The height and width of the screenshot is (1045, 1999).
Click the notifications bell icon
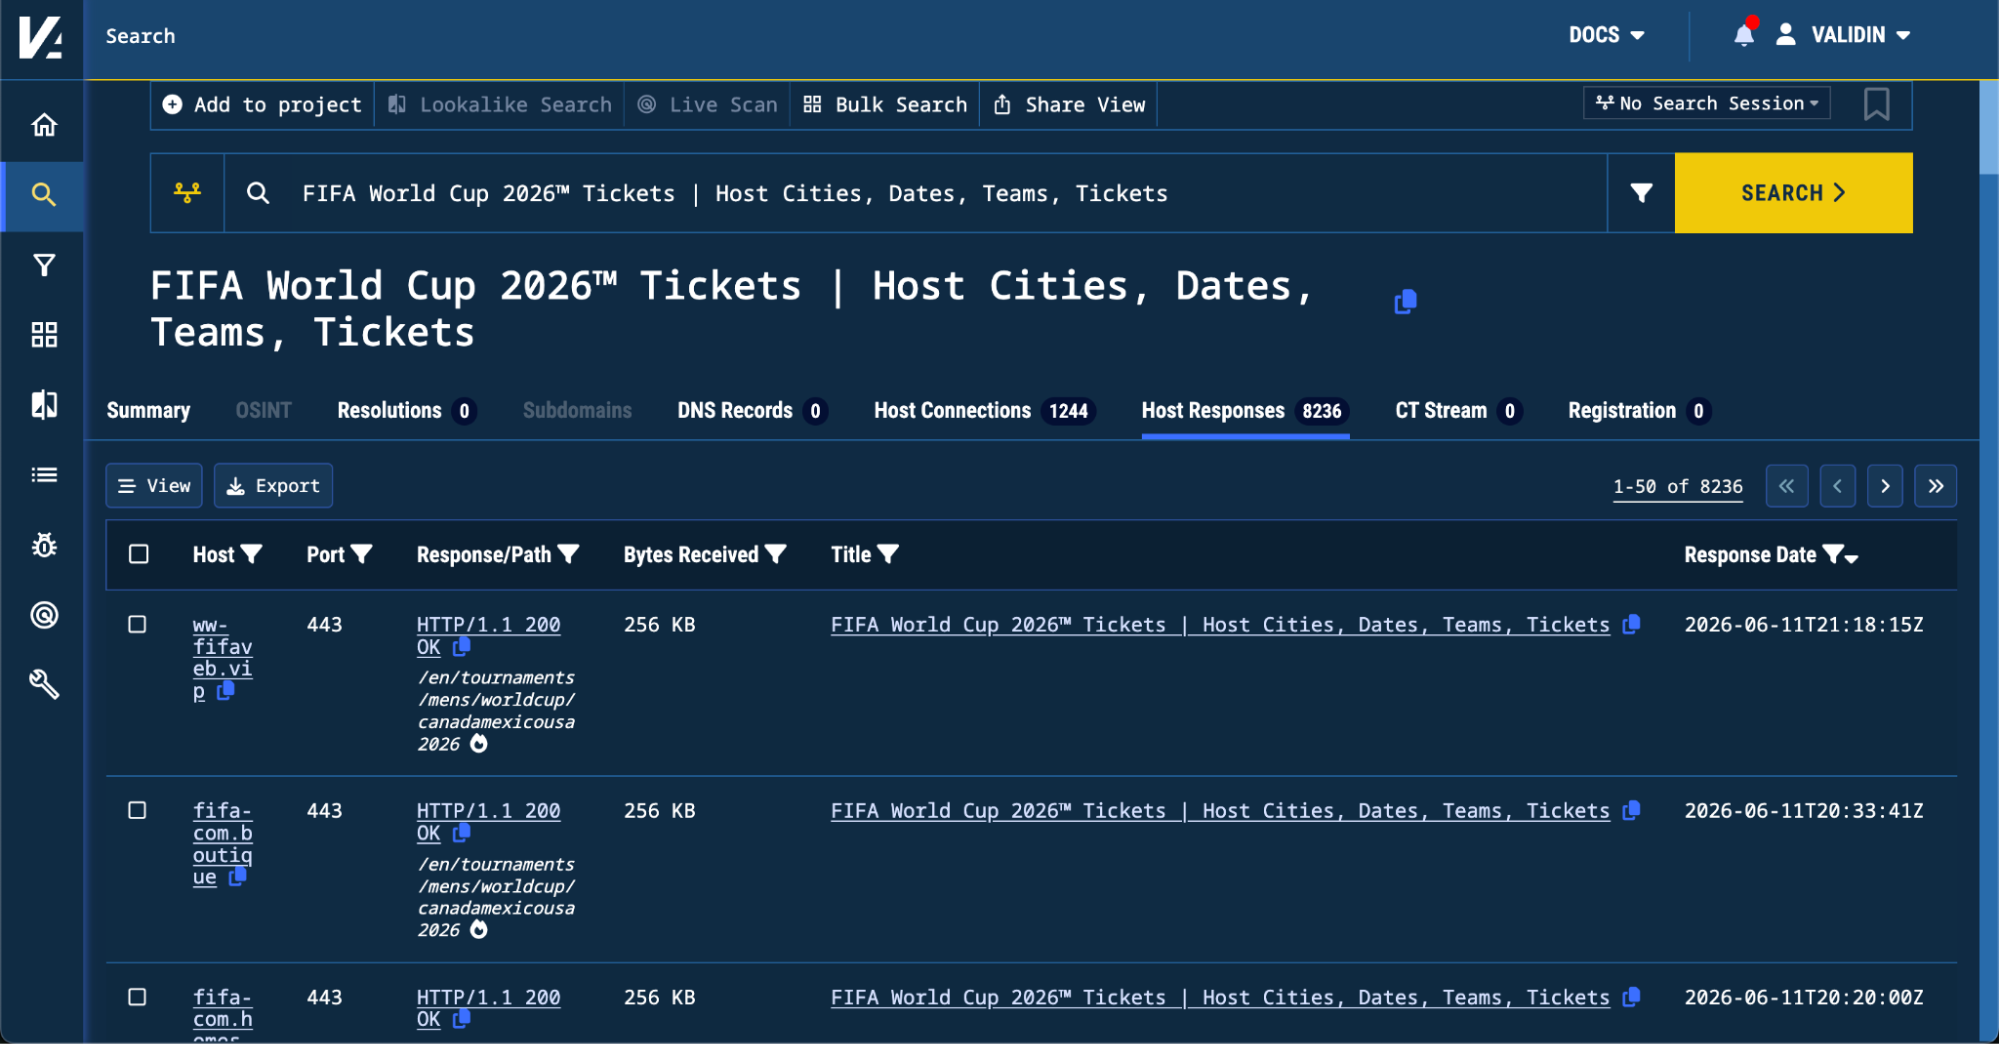(x=1744, y=34)
